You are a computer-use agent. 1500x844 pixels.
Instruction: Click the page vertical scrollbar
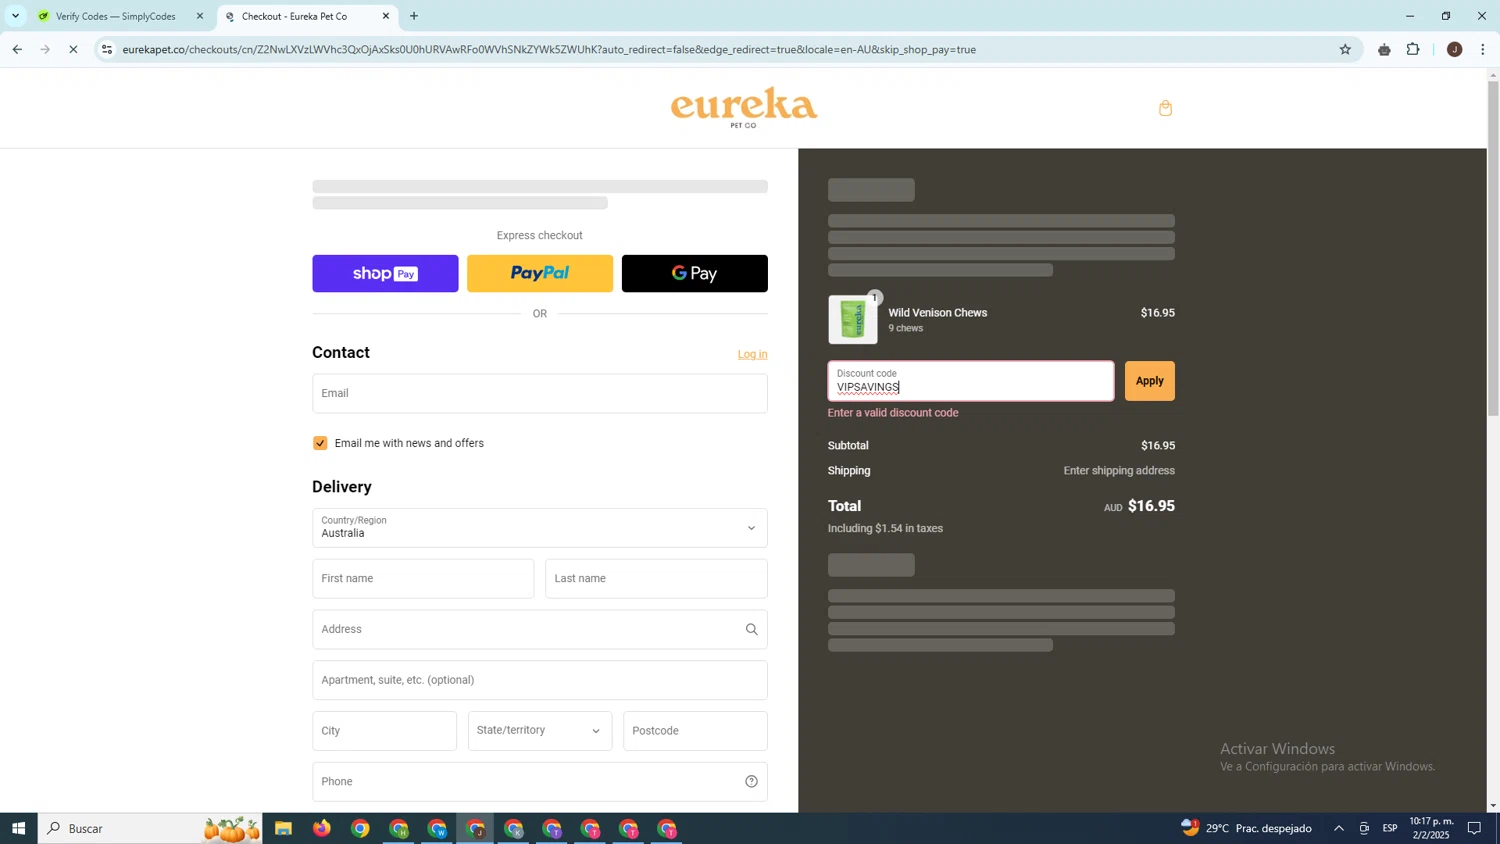point(1493,248)
